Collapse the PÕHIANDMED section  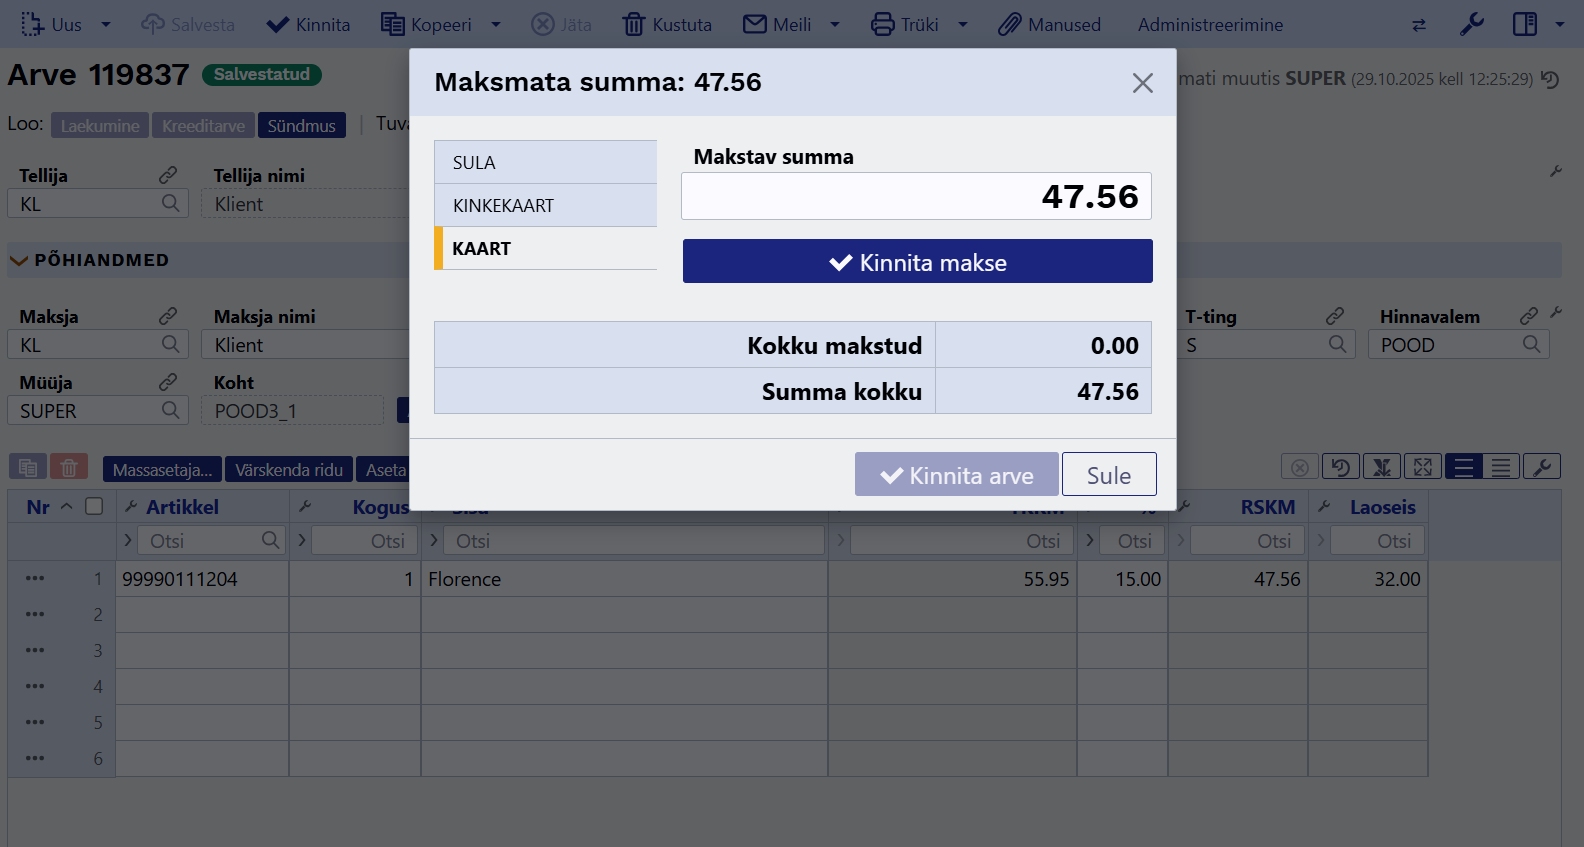pyautogui.click(x=19, y=260)
